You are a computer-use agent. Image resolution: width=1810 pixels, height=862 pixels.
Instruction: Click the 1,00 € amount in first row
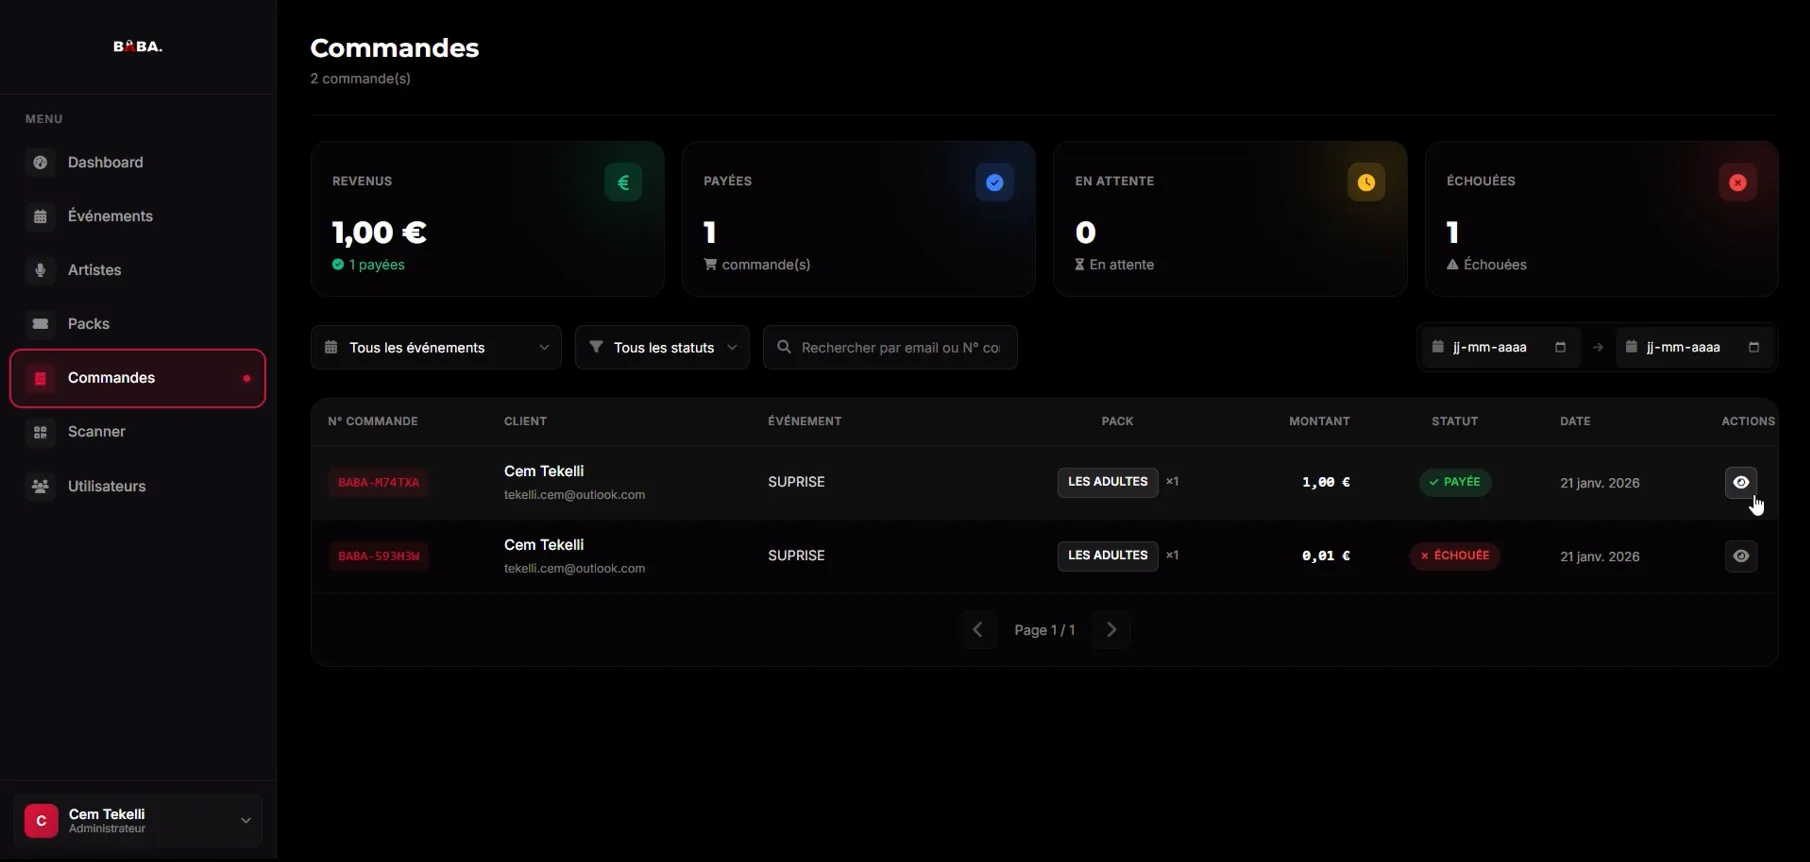[x=1326, y=482]
